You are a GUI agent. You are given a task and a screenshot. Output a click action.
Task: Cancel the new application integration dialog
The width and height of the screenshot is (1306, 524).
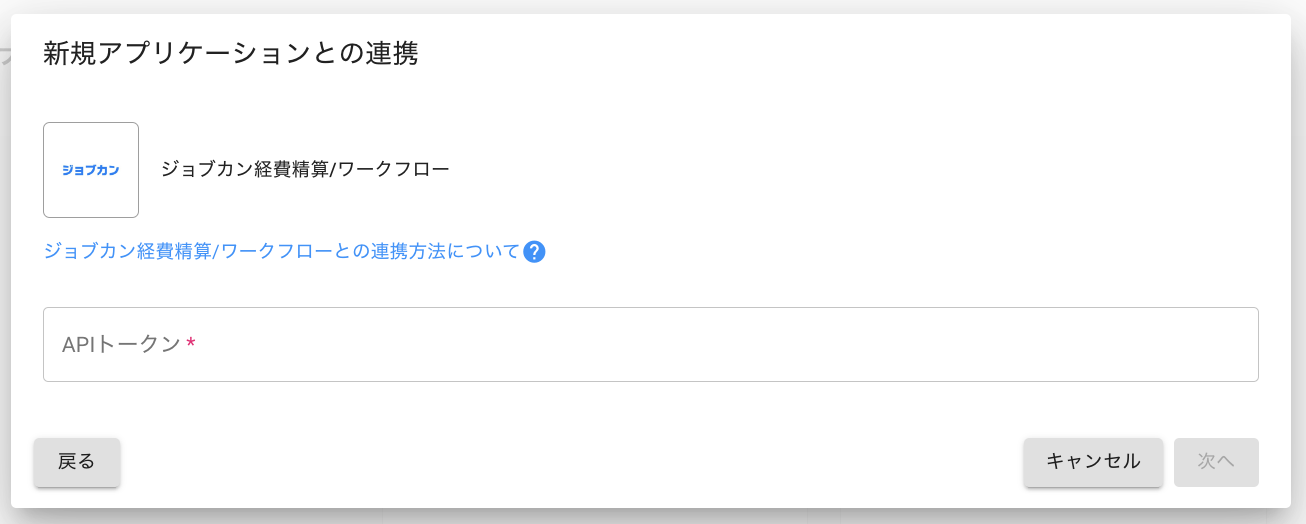1093,462
